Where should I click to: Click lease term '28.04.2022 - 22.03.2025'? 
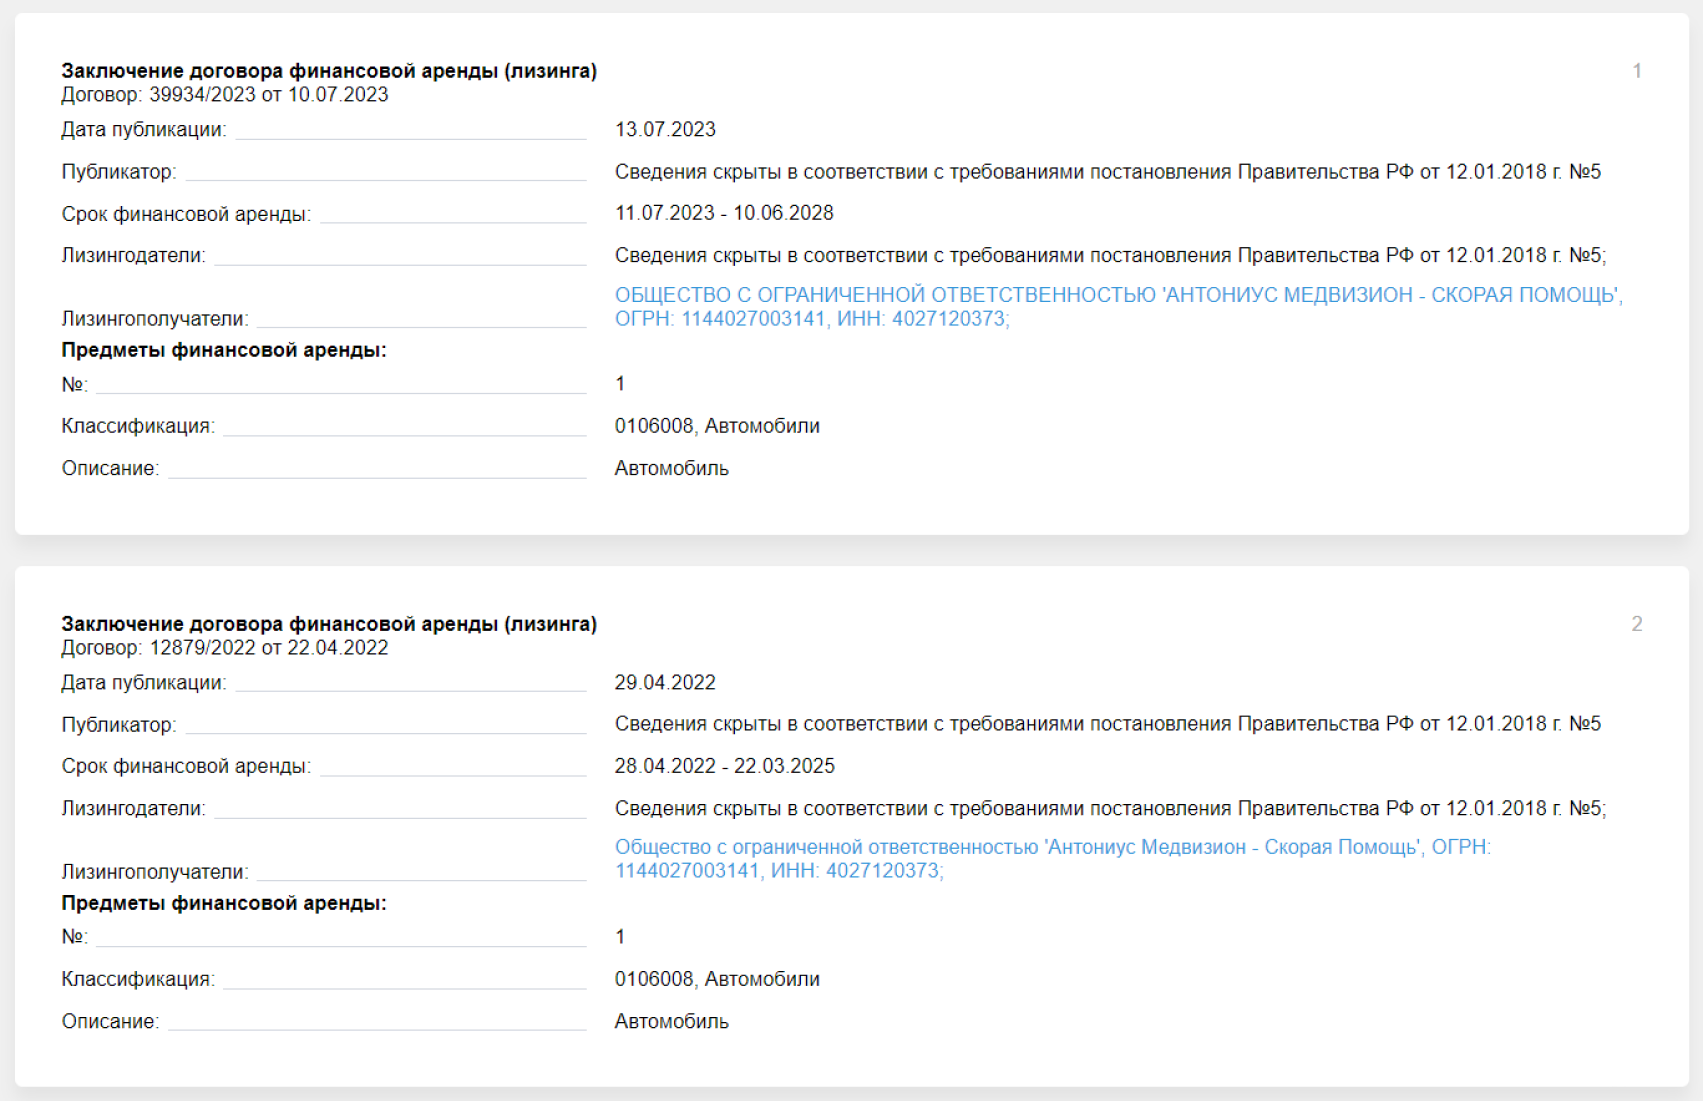(724, 766)
